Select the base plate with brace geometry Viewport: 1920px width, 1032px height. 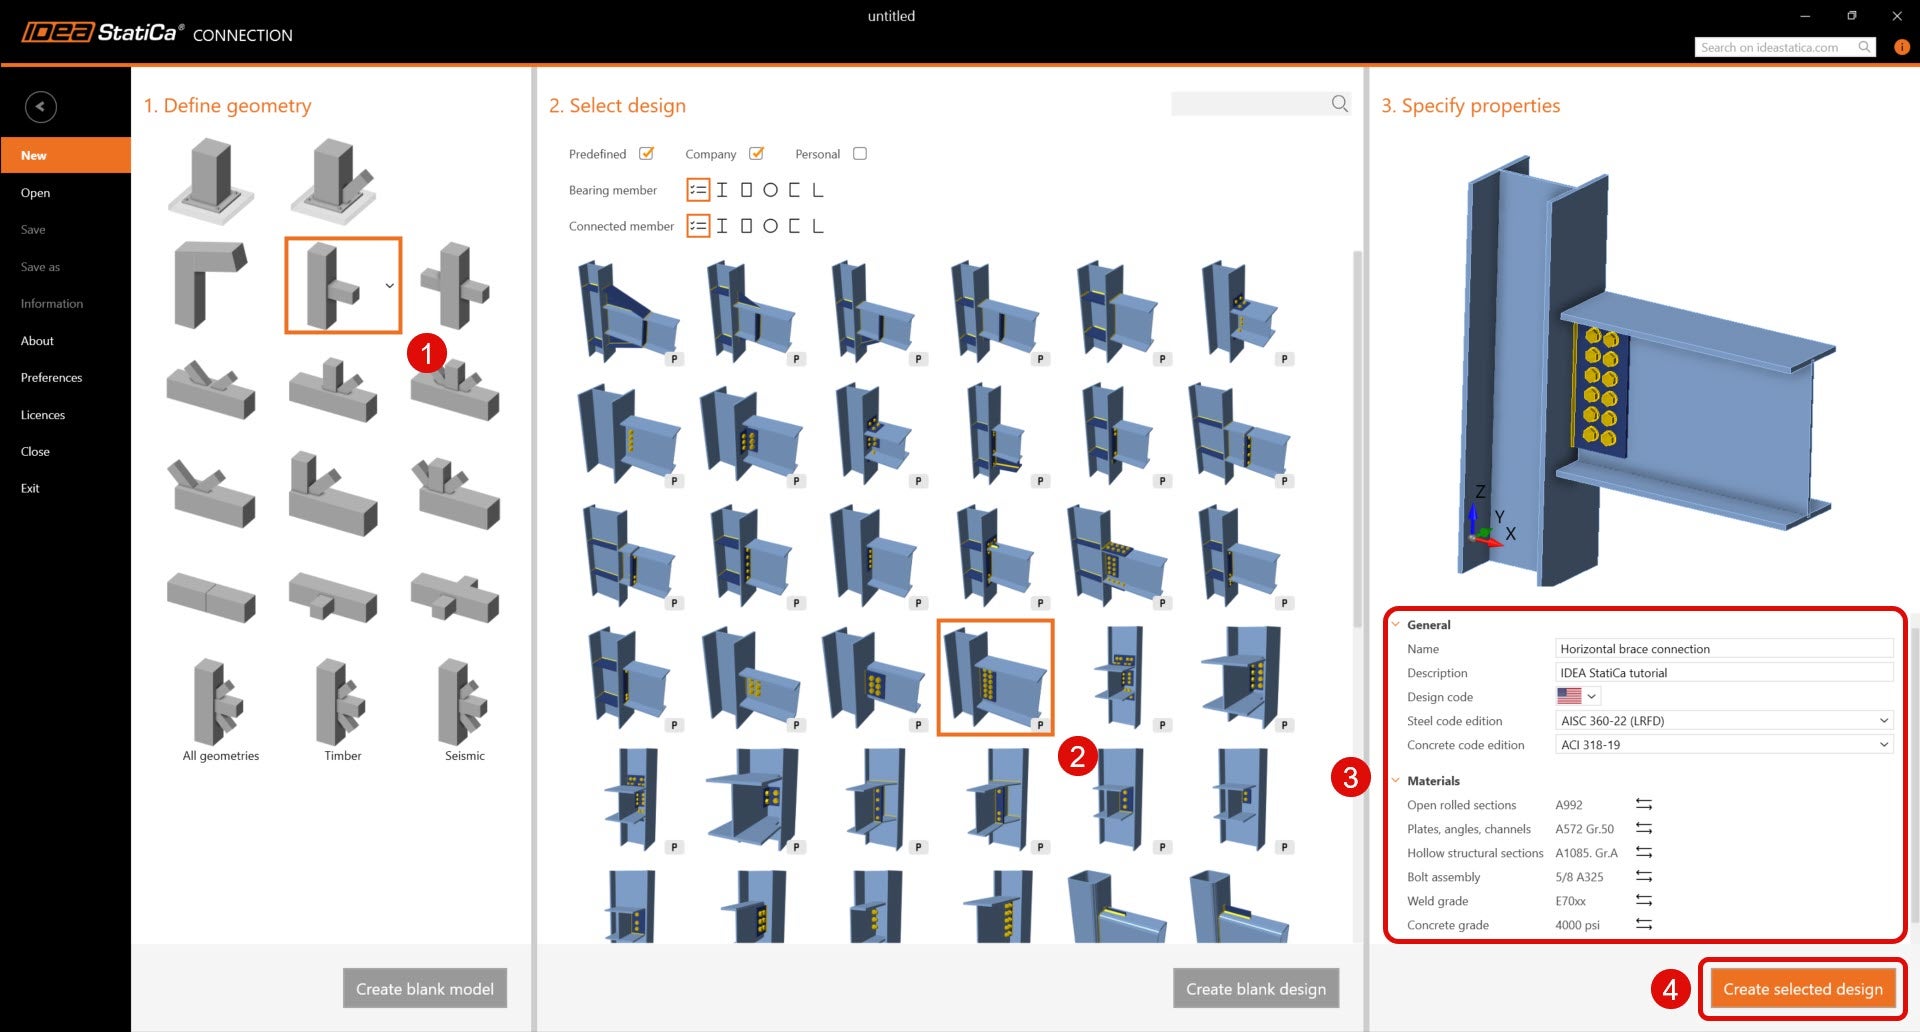[x=334, y=181]
